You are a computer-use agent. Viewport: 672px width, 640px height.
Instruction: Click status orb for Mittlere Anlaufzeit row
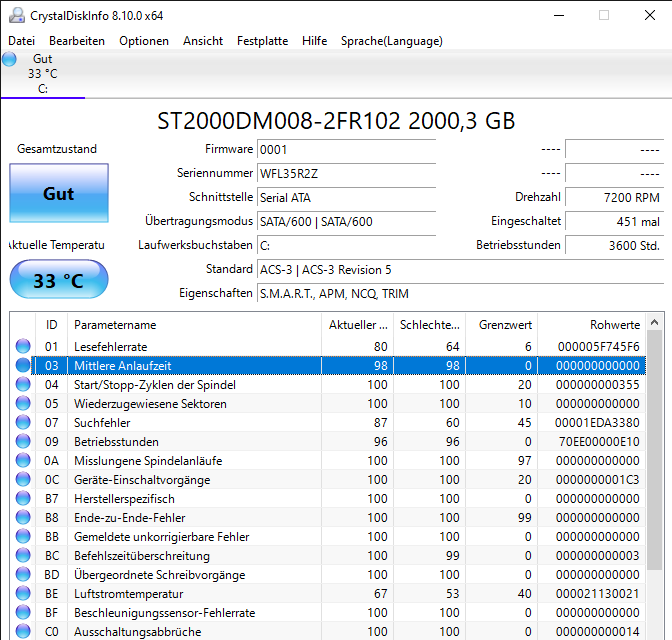click(23, 365)
